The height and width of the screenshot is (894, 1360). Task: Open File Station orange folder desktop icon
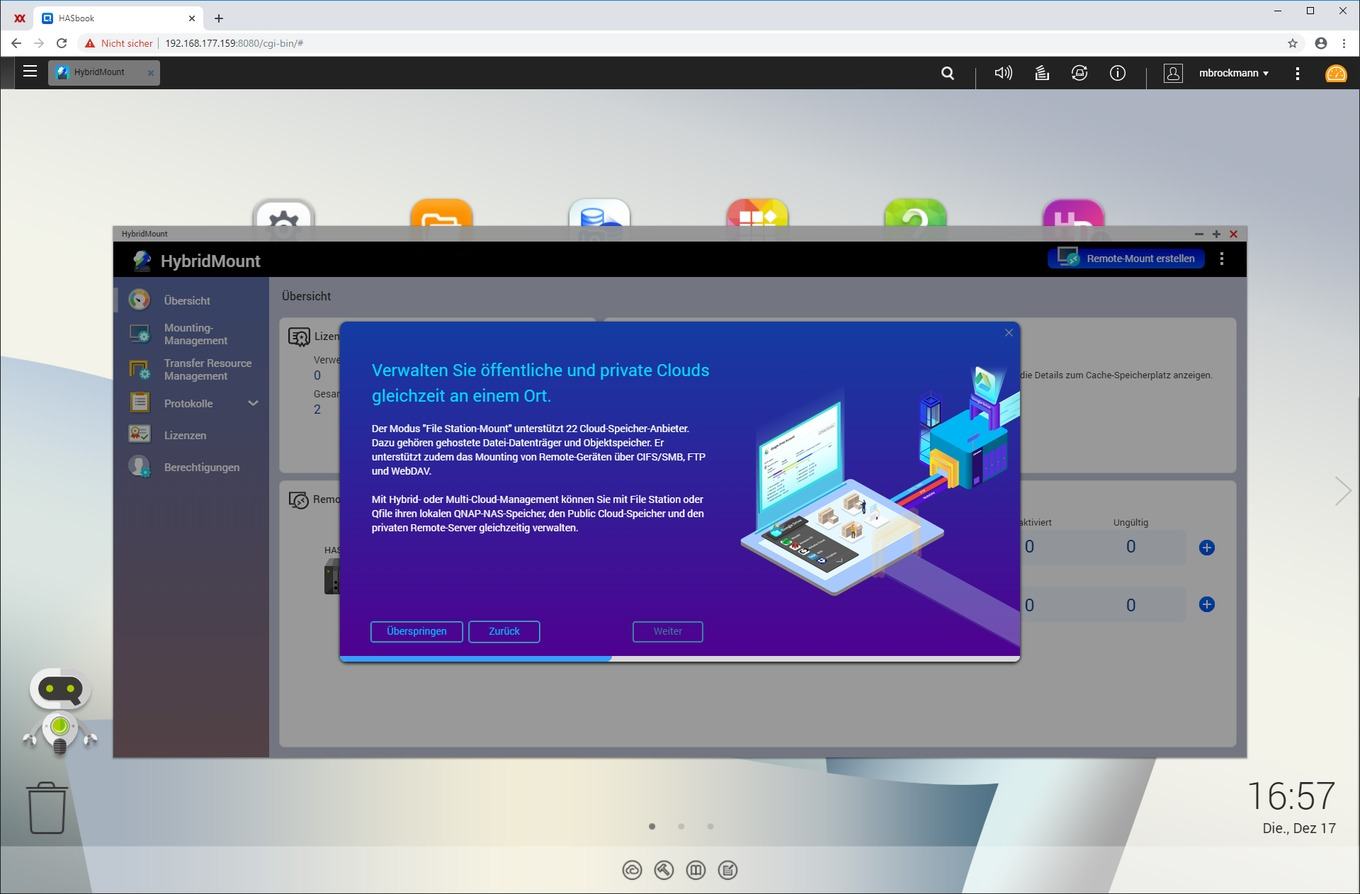441,212
